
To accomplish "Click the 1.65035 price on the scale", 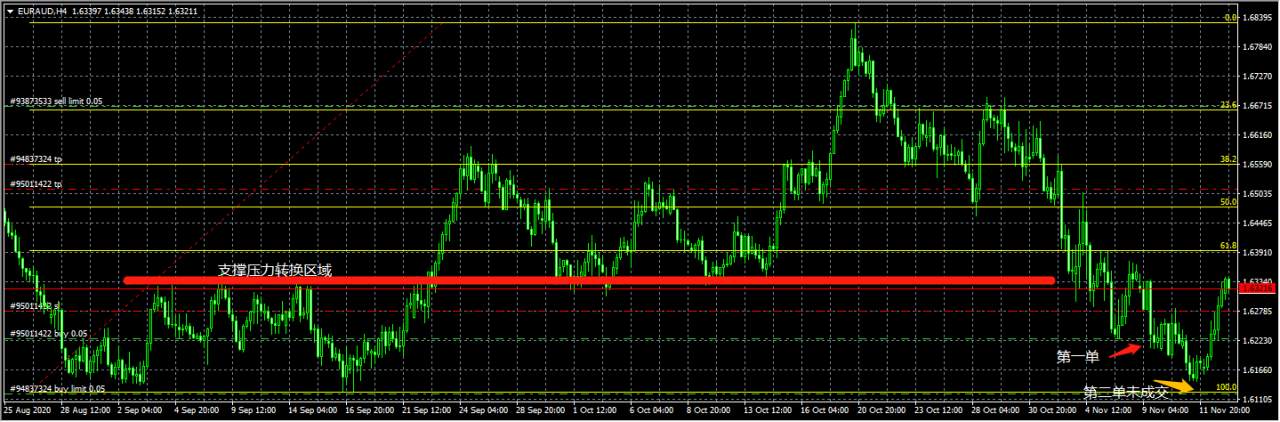I will pos(1258,194).
